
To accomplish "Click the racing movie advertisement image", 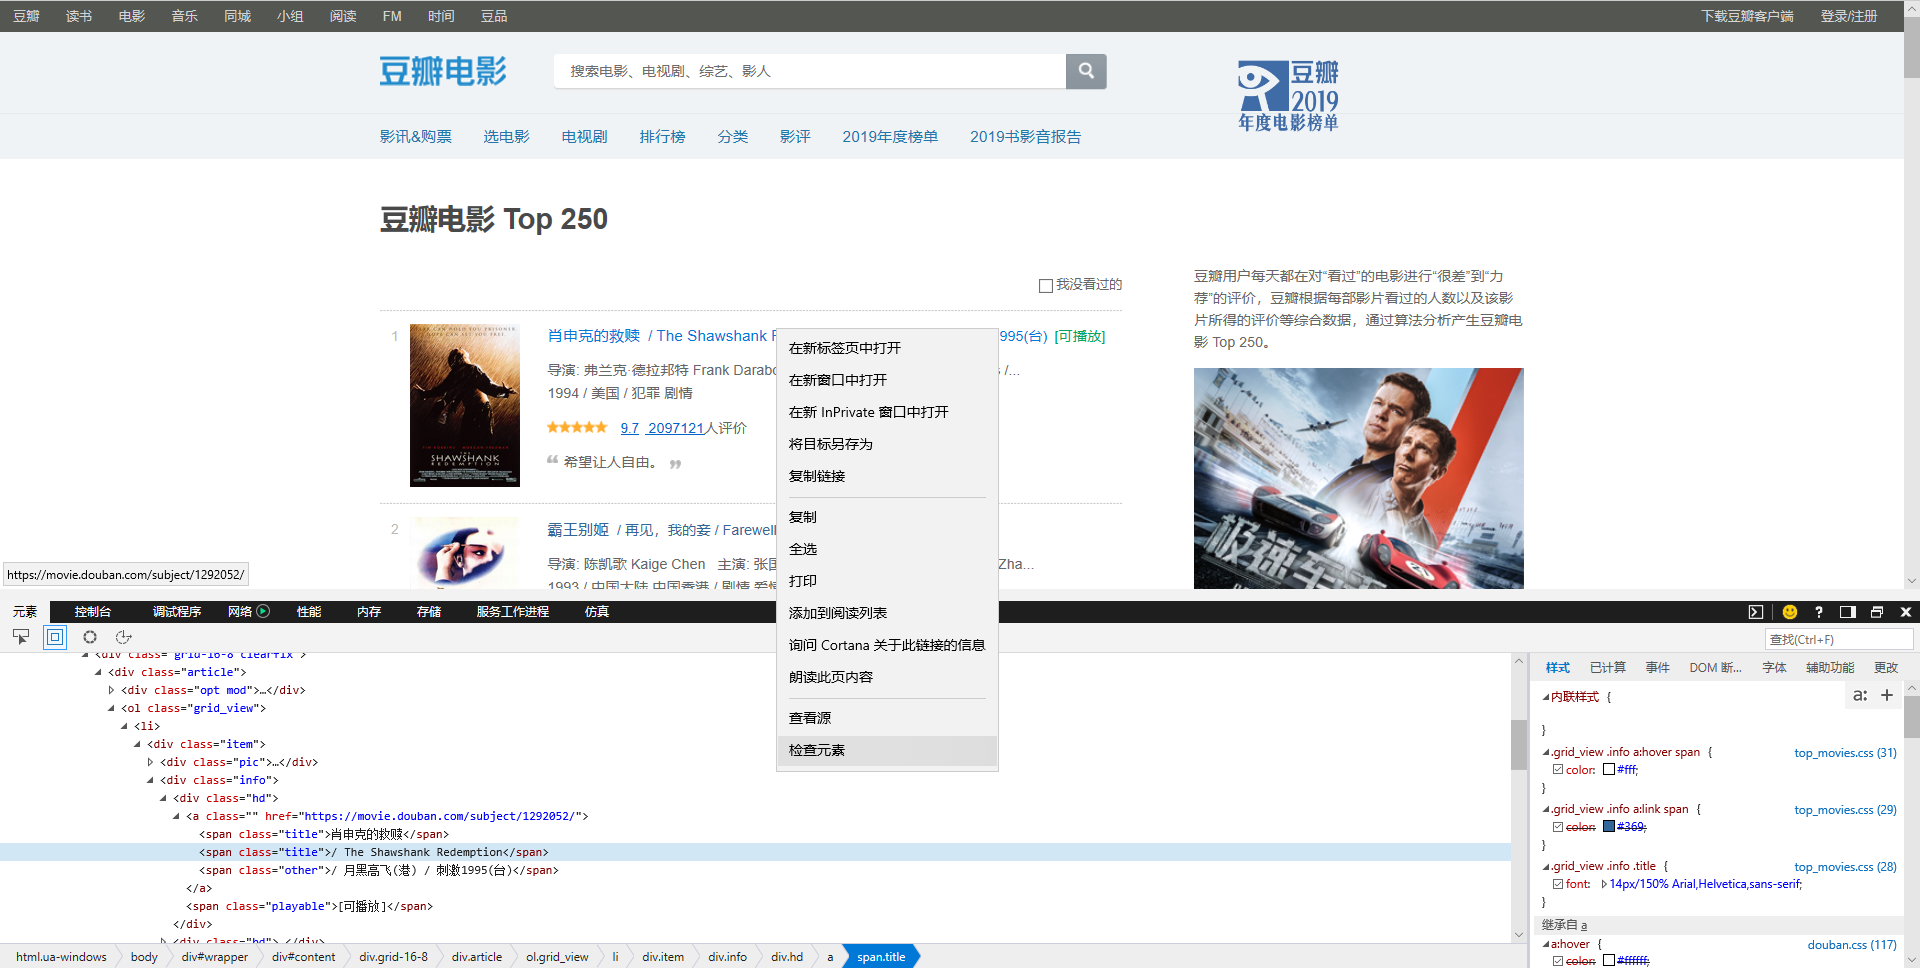I will pyautogui.click(x=1359, y=478).
